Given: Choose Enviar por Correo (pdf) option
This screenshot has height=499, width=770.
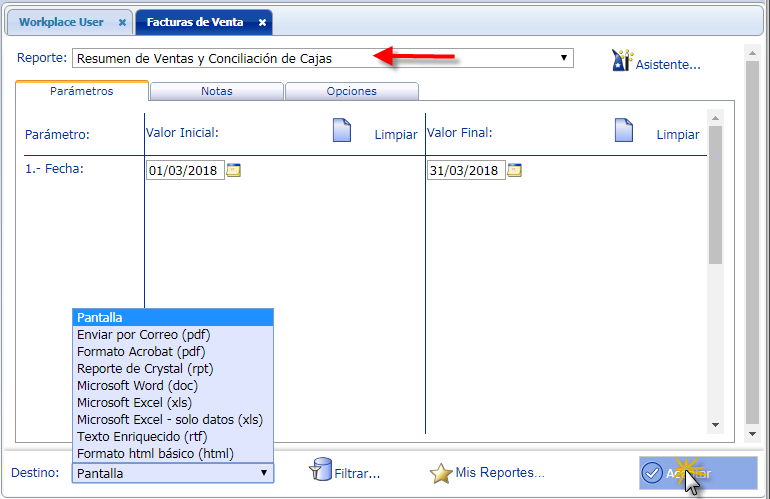Looking at the screenshot, I should coord(173,335).
